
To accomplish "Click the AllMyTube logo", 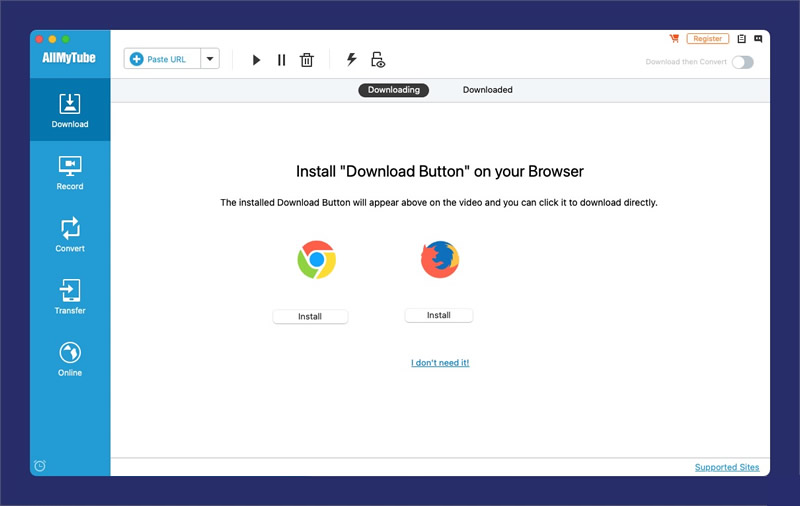I will [x=69, y=58].
